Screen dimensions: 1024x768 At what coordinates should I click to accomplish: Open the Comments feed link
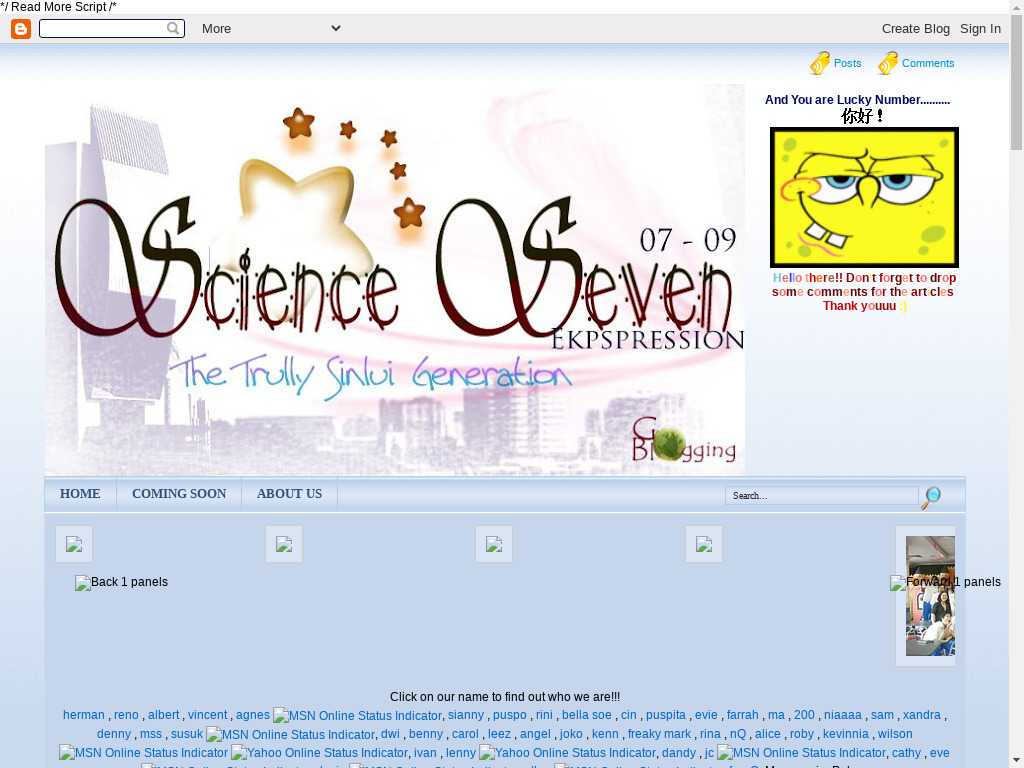[928, 63]
